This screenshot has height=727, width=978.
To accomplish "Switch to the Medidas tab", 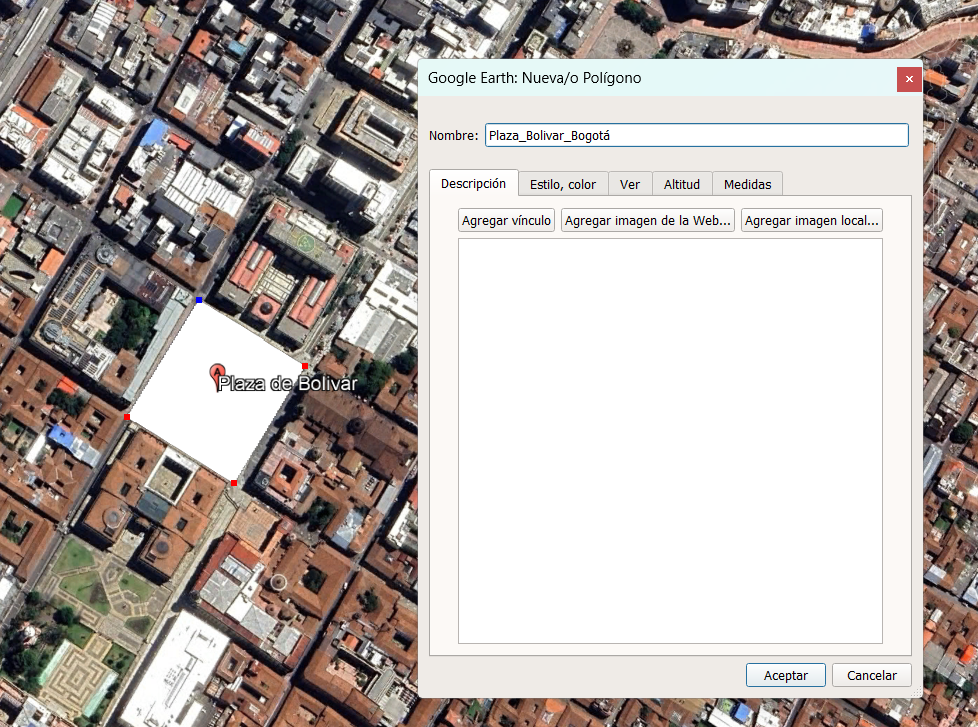I will 747,185.
